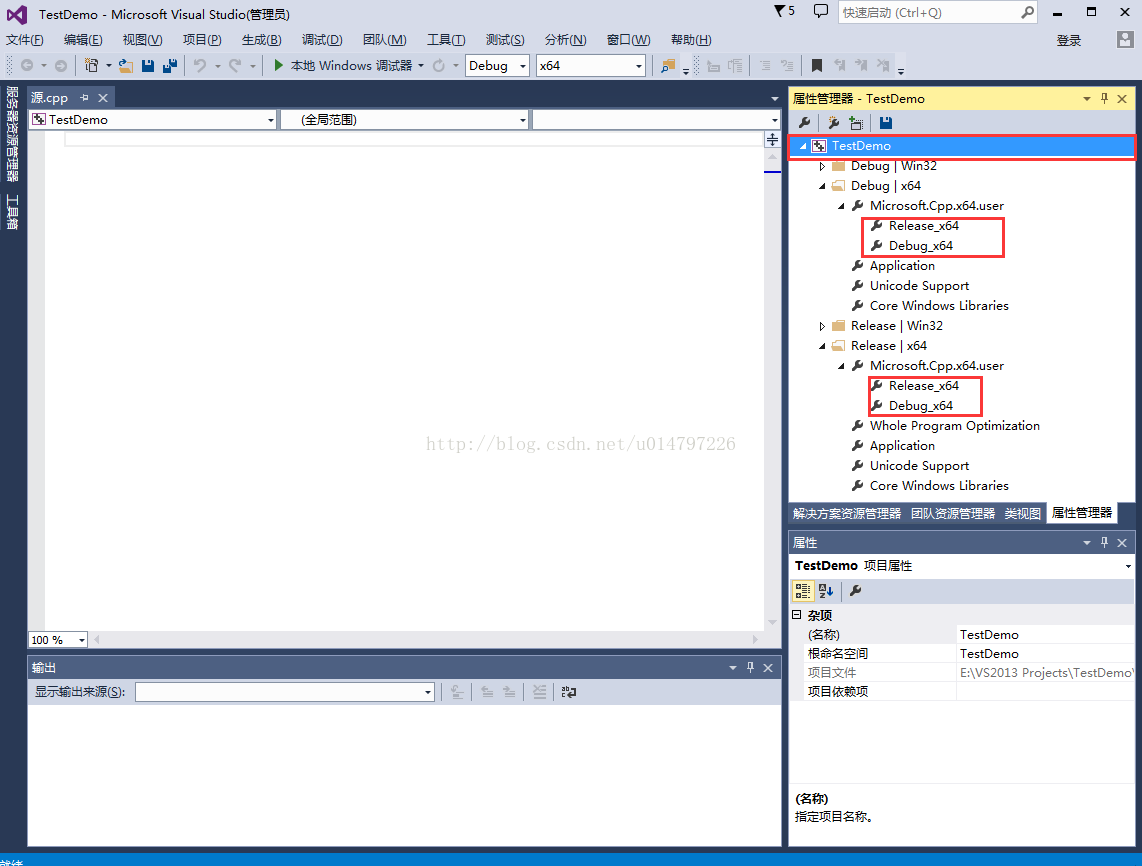Expand the Debug | Win32 tree node
This screenshot has width=1142, height=866.
[x=822, y=167]
